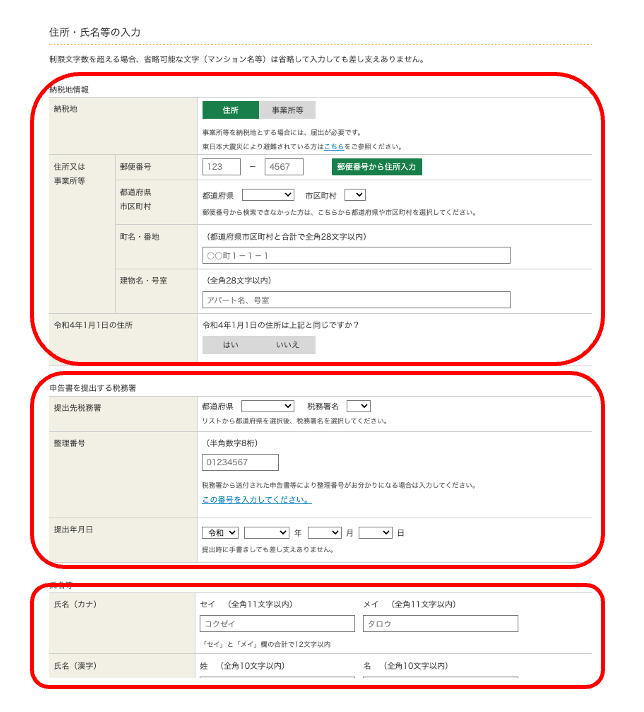Screen dimensions: 644x712
Task: Open the この番号を入力してください link
Action: pos(256,499)
